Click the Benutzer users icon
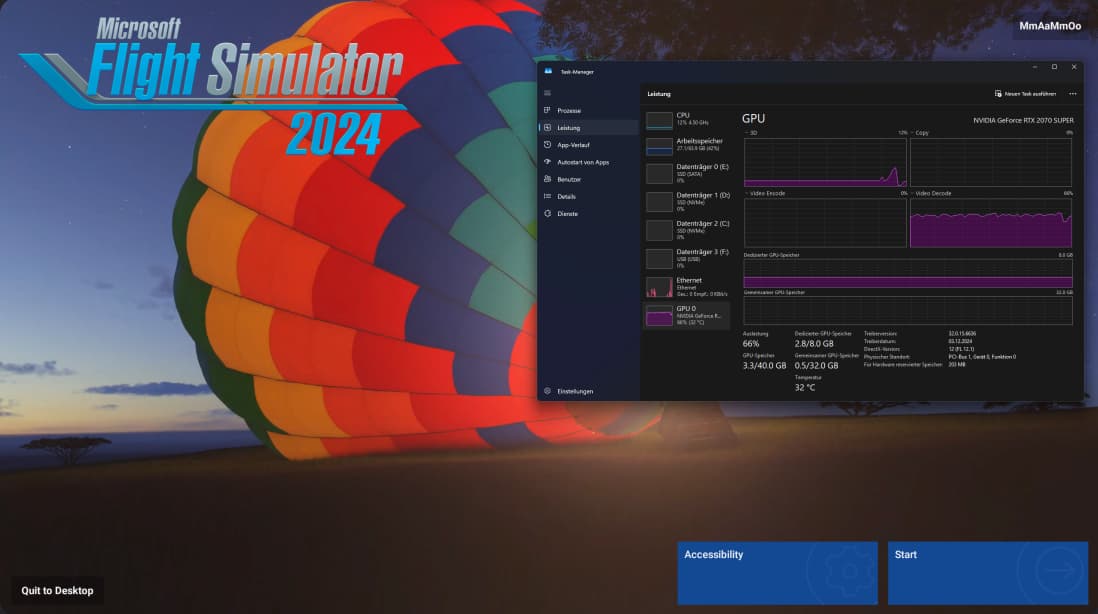Image resolution: width=1098 pixels, height=614 pixels. pyautogui.click(x=548, y=179)
